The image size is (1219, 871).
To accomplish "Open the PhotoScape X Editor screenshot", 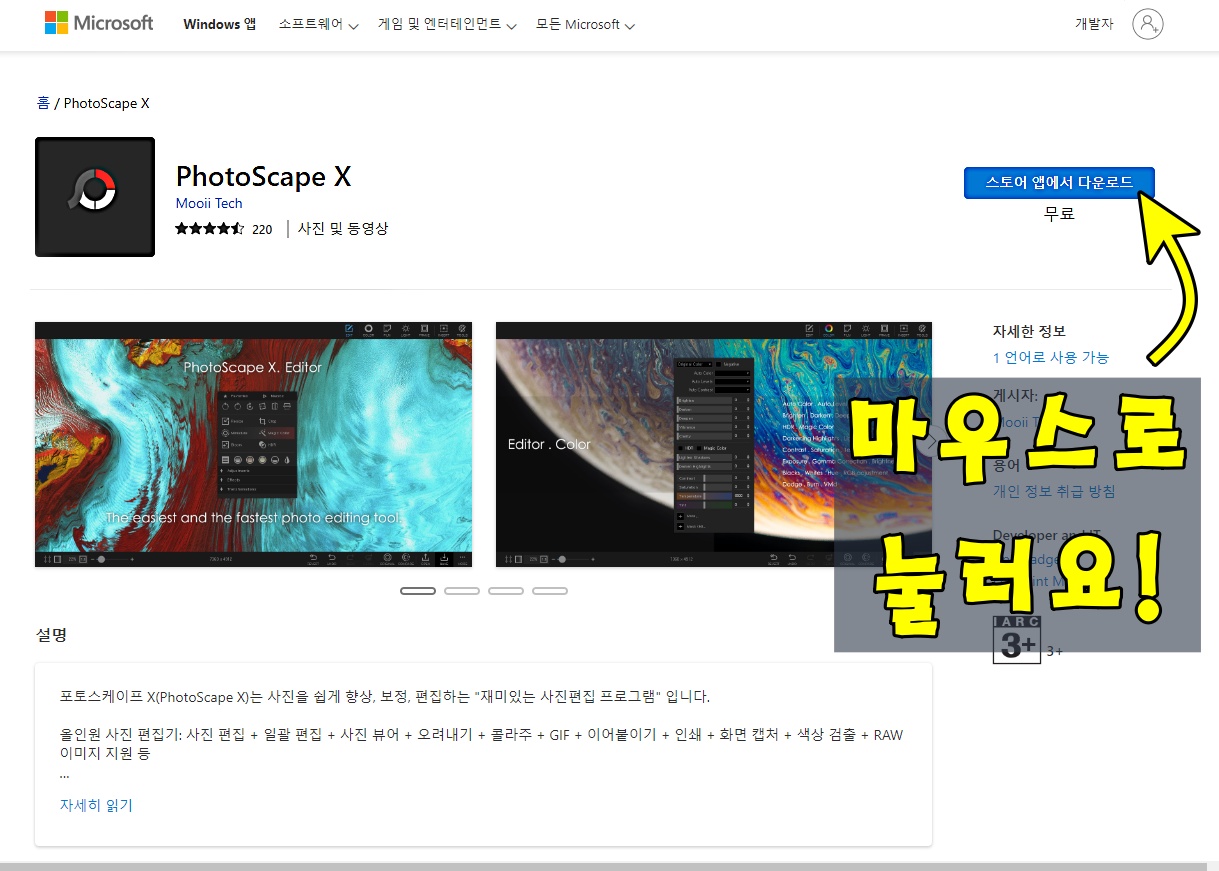I will (x=253, y=444).
